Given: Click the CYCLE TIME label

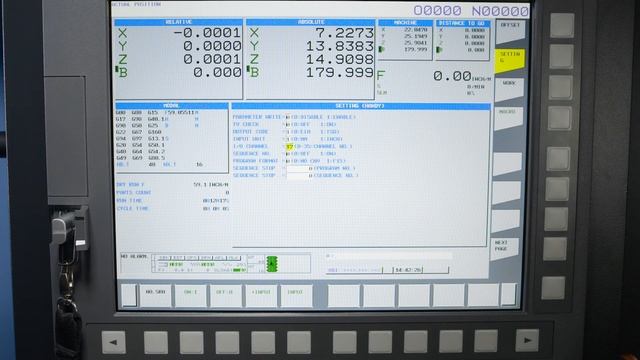Looking at the screenshot, I should click(x=133, y=209).
